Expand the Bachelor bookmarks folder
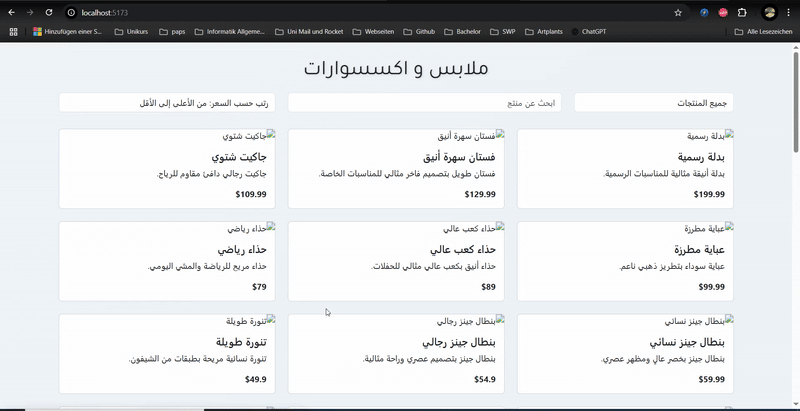Image resolution: width=800 pixels, height=411 pixels. point(462,32)
